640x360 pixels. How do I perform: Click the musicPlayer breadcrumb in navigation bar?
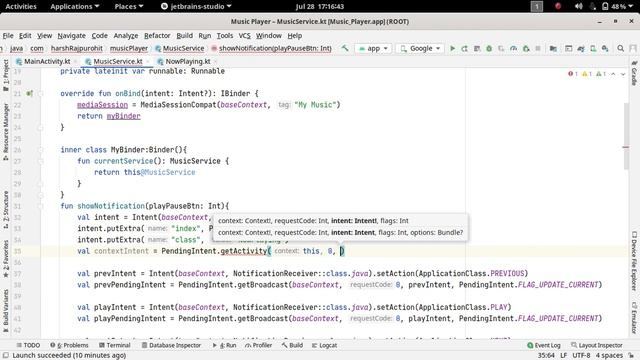tap(129, 48)
